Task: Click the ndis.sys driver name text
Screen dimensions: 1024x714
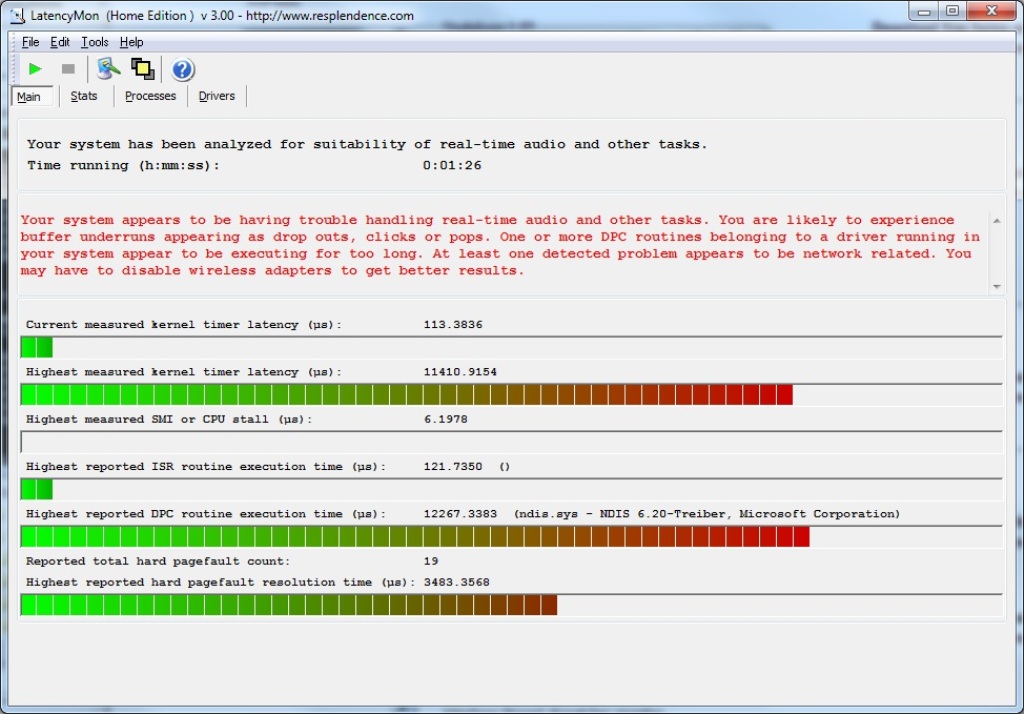Action: (x=707, y=514)
